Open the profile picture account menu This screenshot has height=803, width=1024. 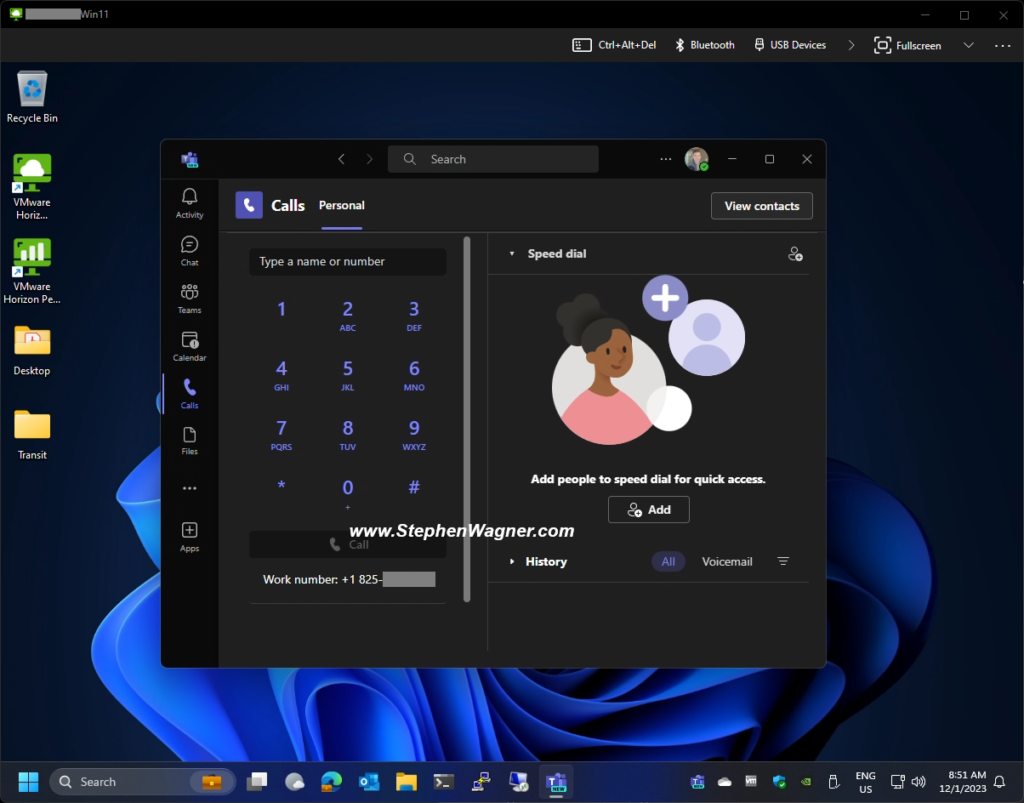696,159
